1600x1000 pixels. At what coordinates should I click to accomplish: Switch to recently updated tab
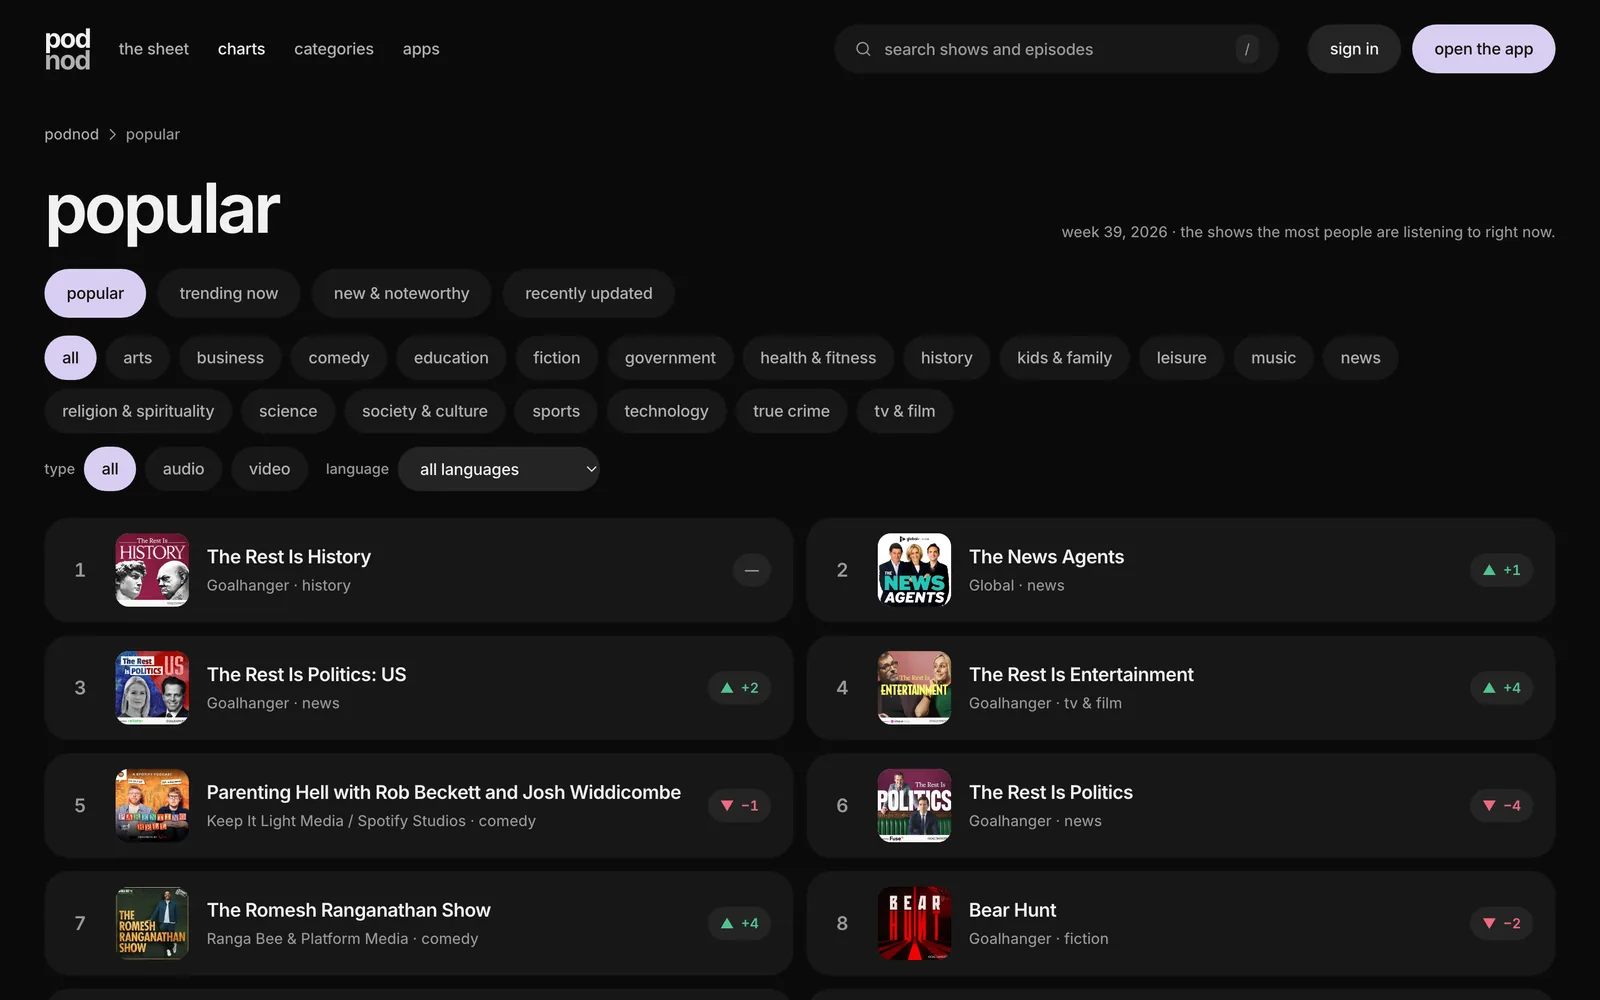589,293
